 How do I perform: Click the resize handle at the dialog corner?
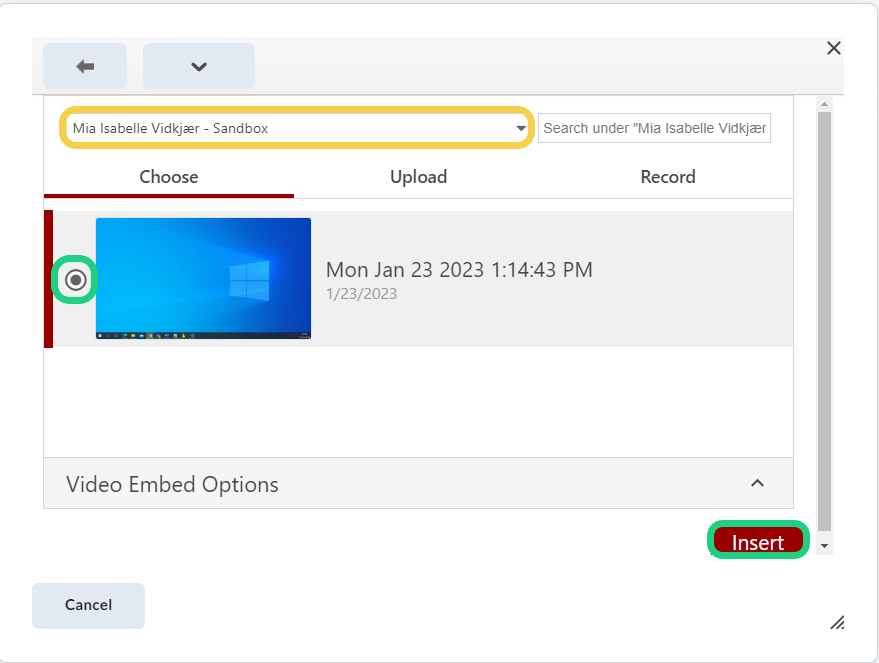coord(837,622)
